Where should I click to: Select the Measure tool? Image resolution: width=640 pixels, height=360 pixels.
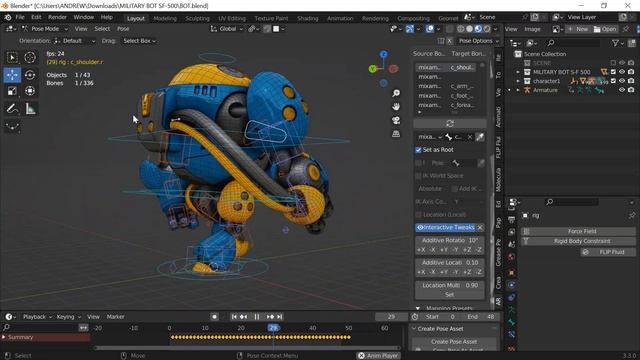click(x=30, y=109)
